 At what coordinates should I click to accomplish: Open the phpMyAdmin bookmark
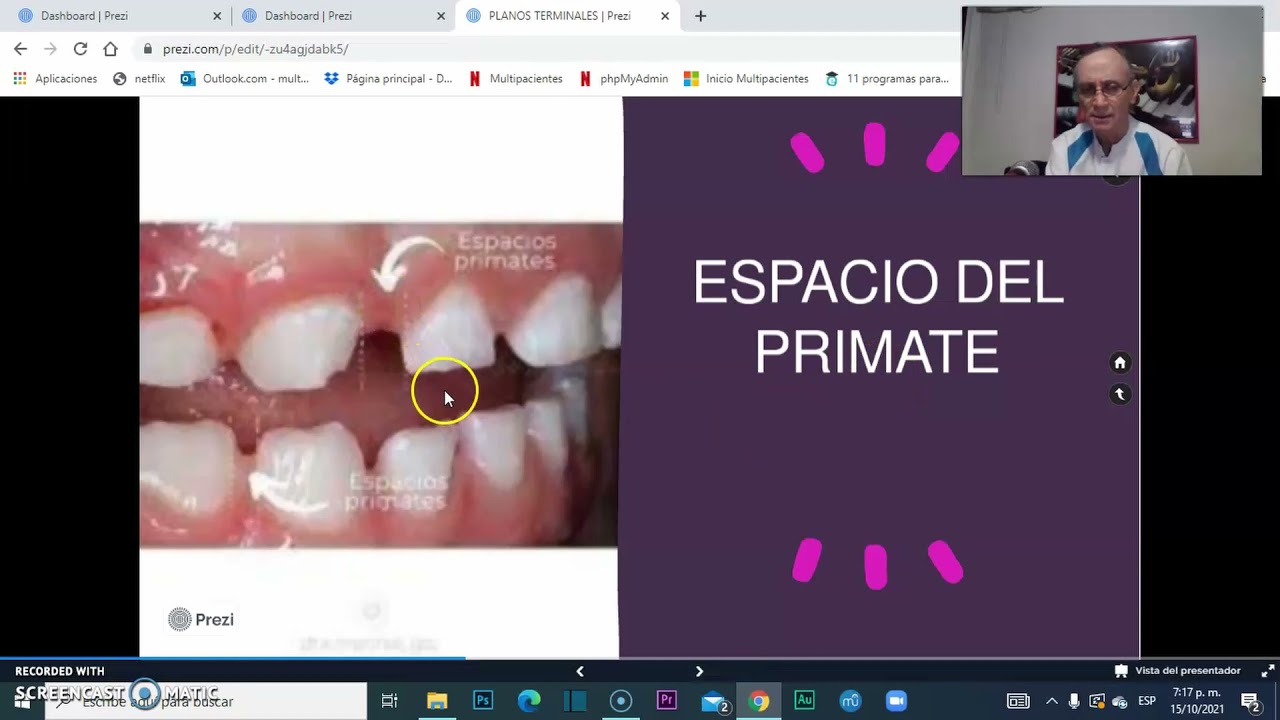(623, 78)
